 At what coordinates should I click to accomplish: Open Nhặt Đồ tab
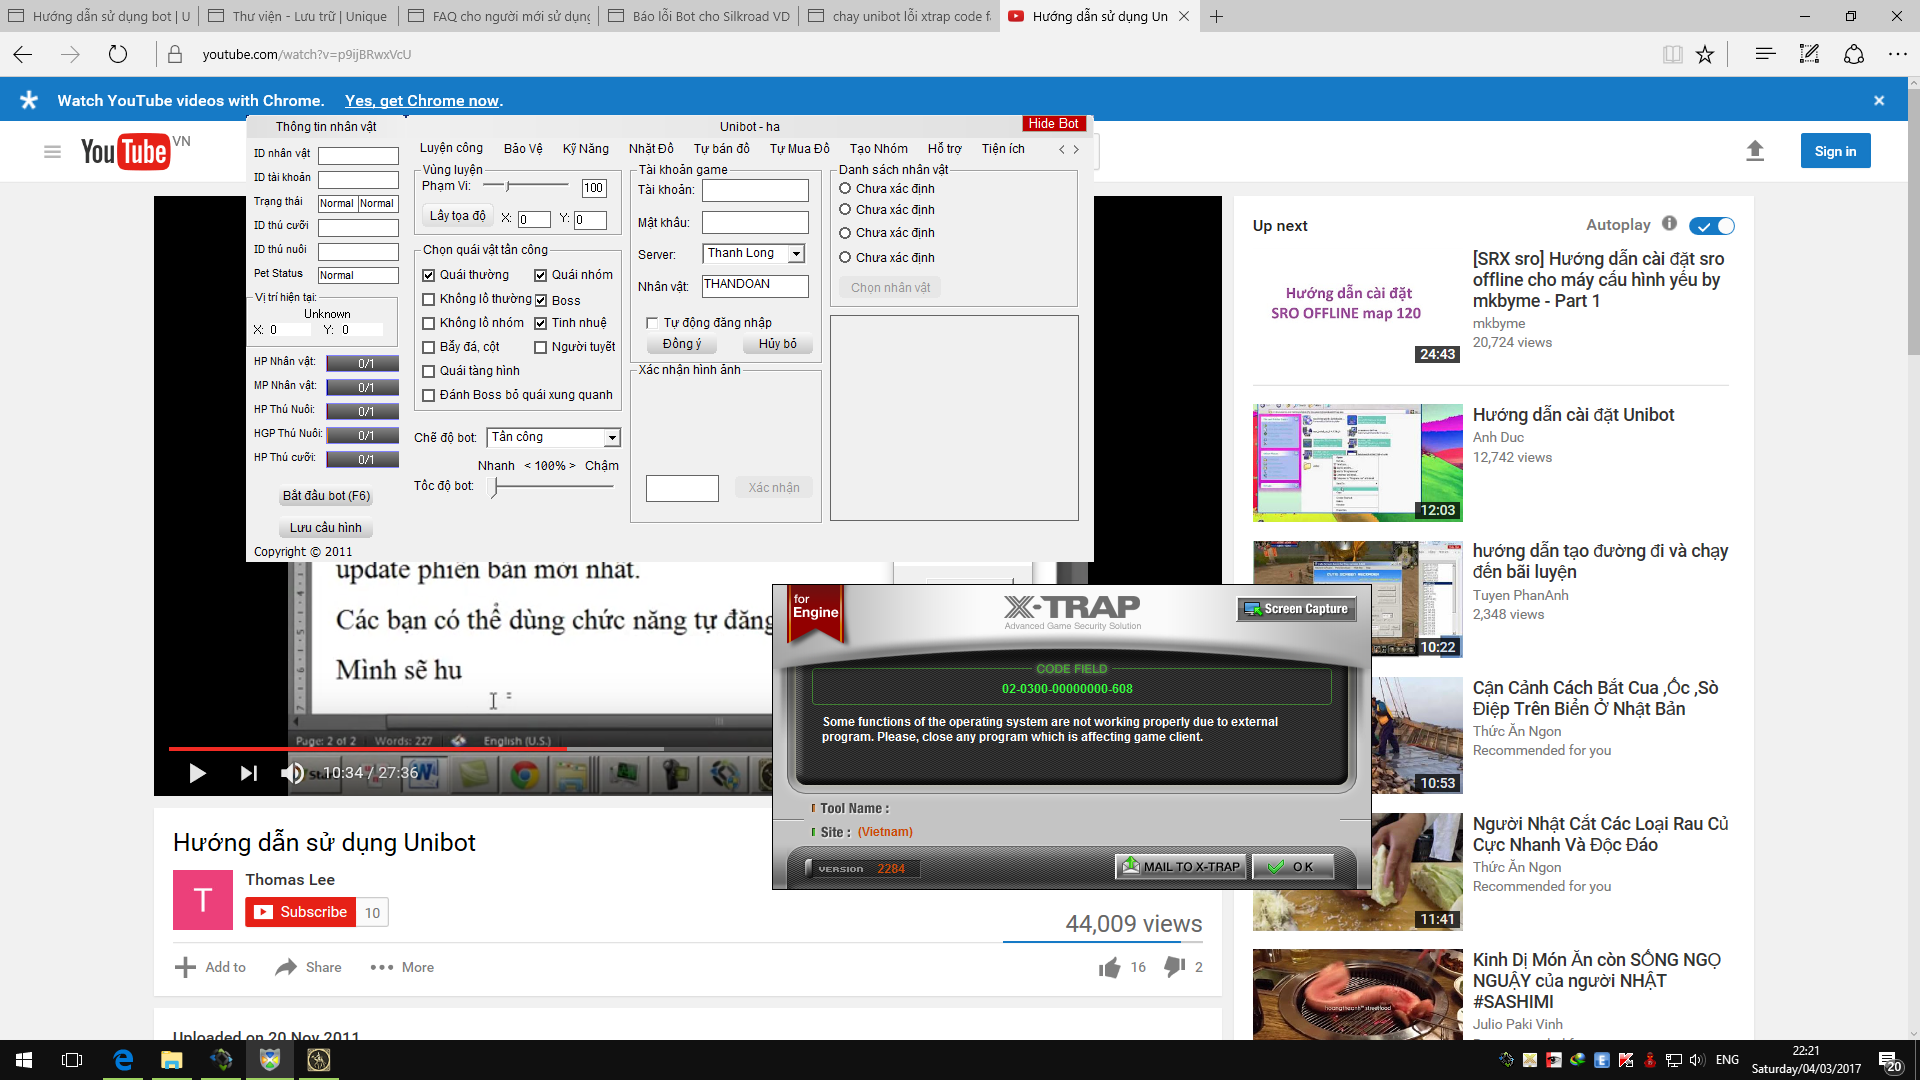(x=651, y=148)
